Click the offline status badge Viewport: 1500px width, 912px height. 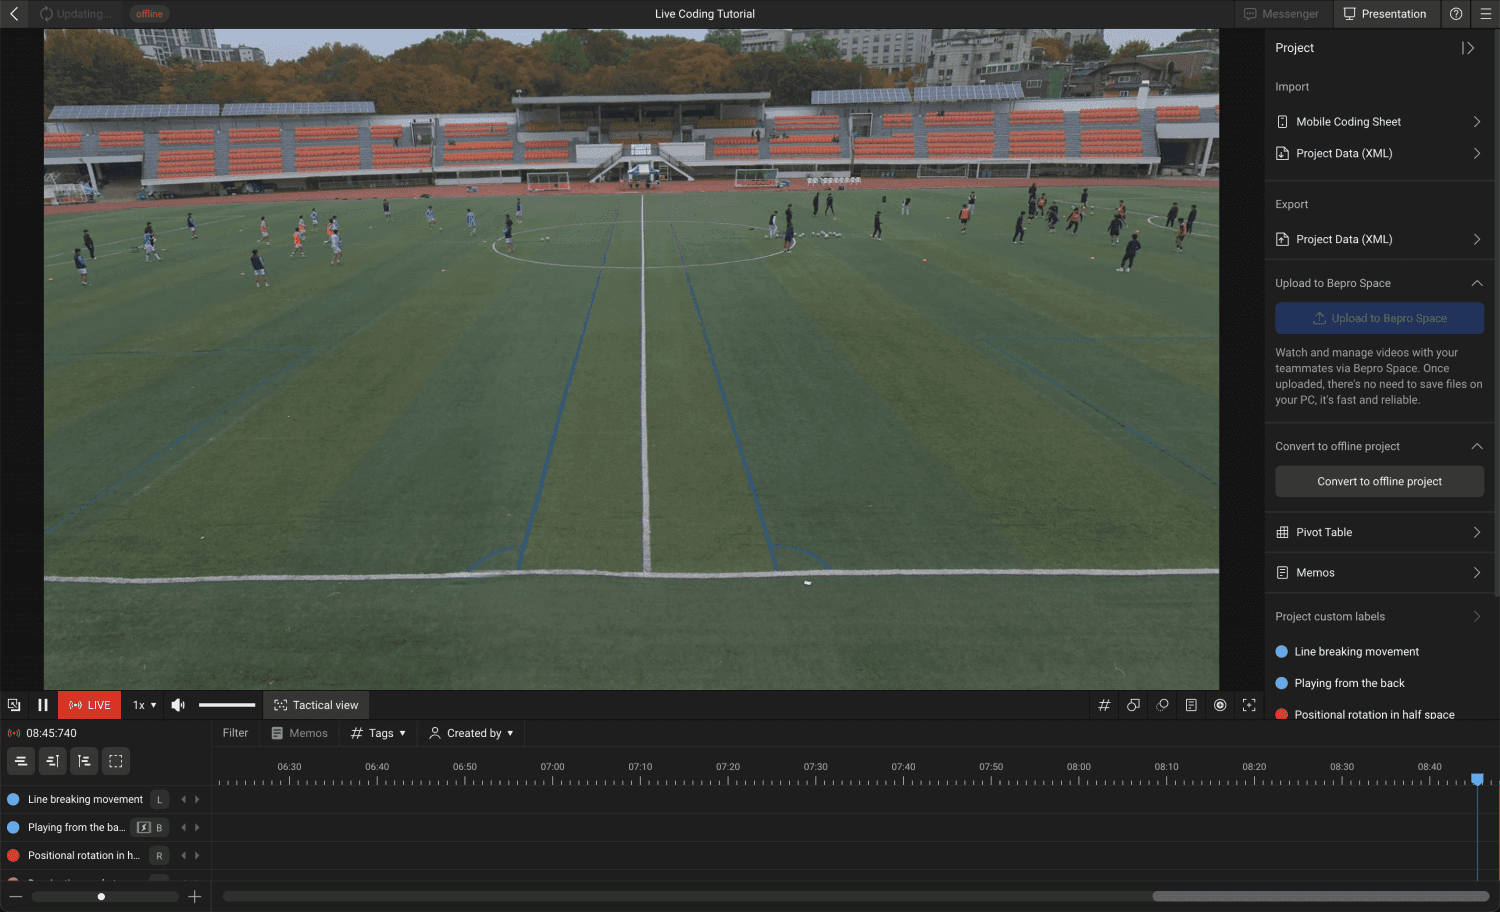pos(150,14)
